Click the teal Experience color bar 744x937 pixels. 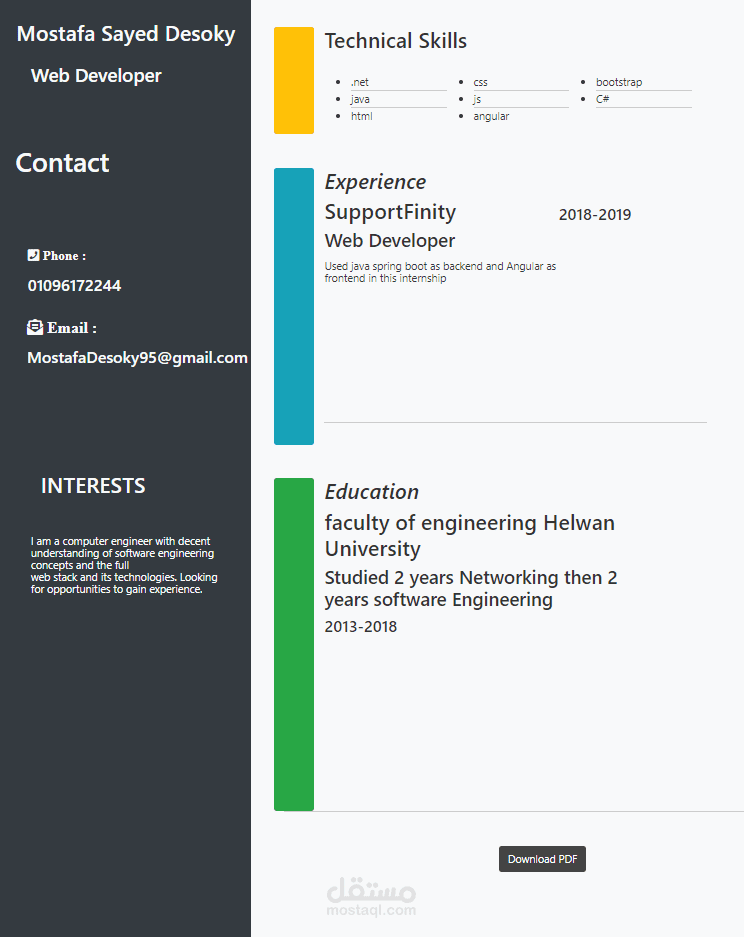click(293, 306)
